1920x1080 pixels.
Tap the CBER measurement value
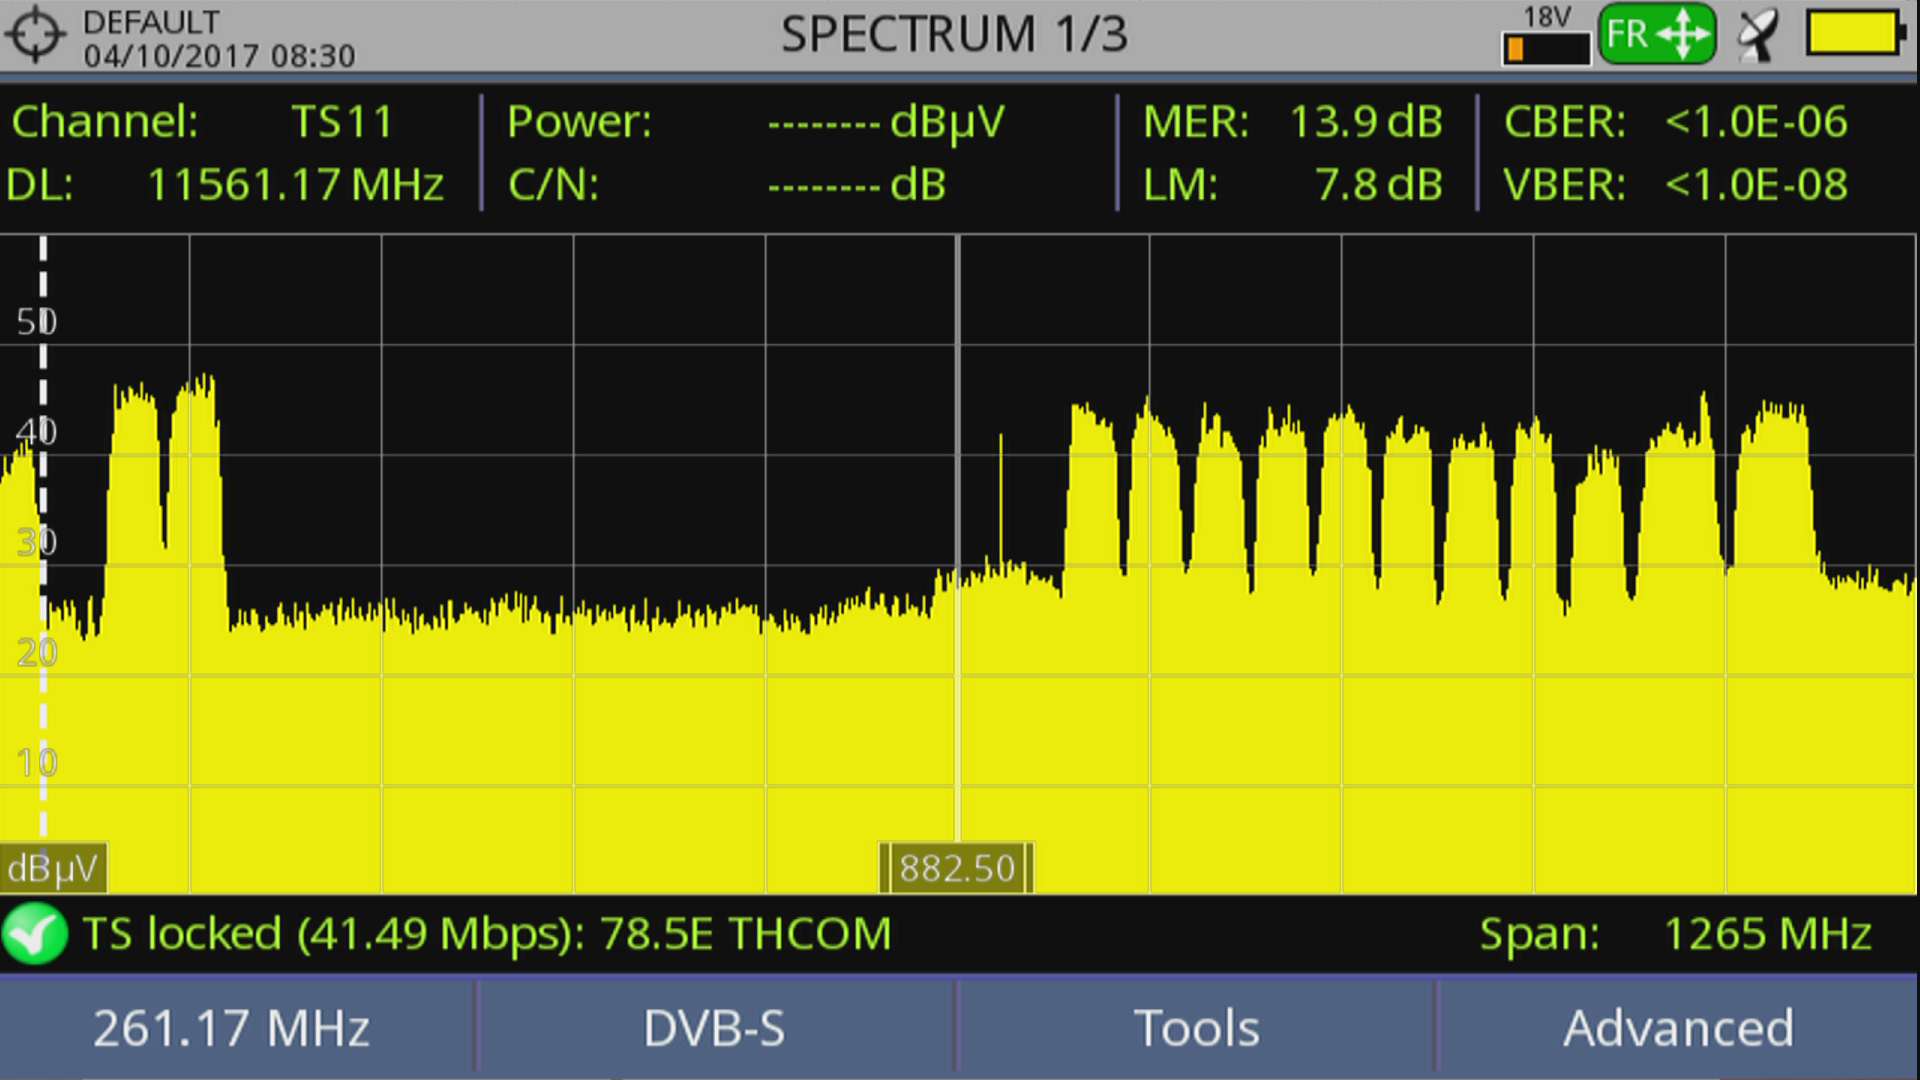1755,122
